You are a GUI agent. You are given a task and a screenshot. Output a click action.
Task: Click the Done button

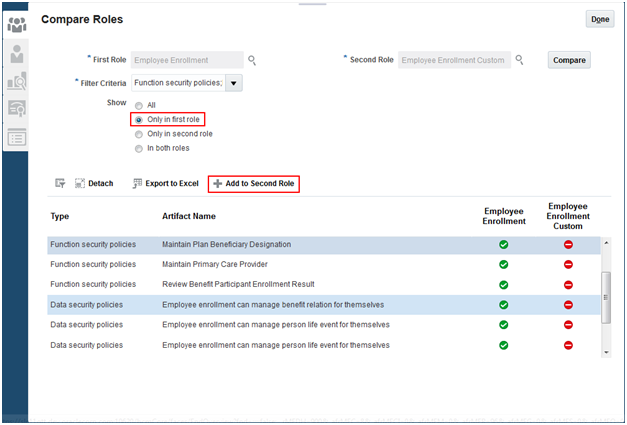point(600,19)
